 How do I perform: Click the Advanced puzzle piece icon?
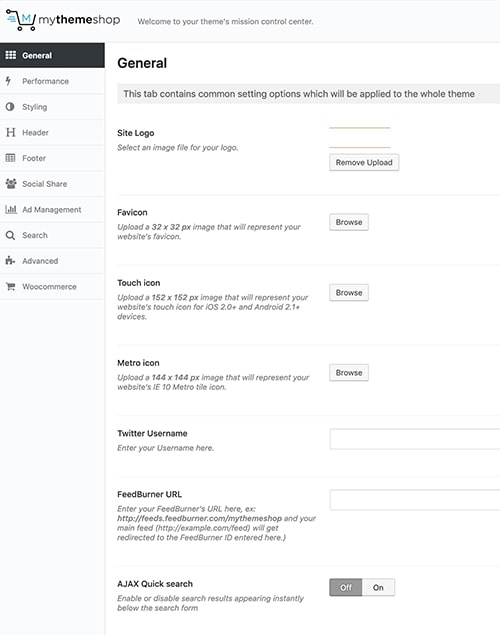point(10,261)
